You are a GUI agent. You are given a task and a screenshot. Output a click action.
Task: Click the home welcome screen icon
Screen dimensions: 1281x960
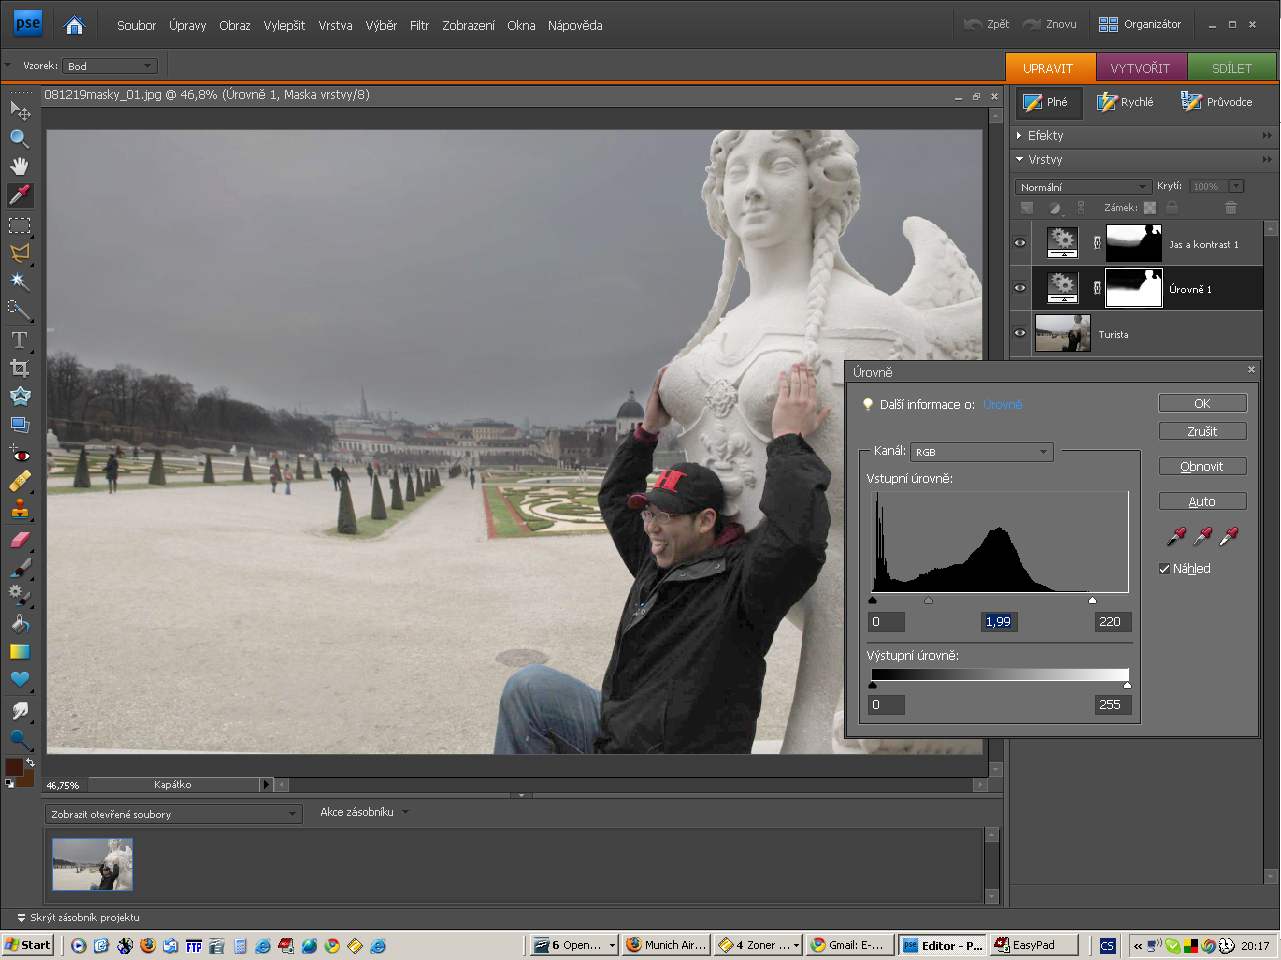(74, 25)
